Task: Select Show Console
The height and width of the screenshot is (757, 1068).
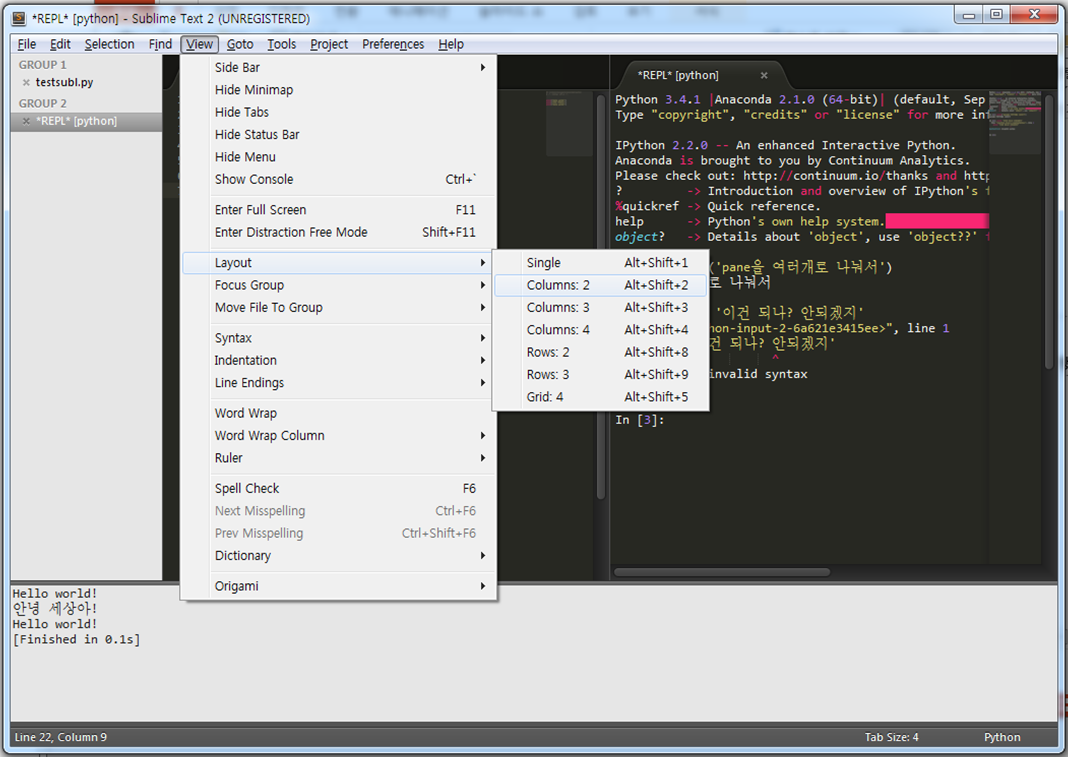Action: (x=339, y=179)
